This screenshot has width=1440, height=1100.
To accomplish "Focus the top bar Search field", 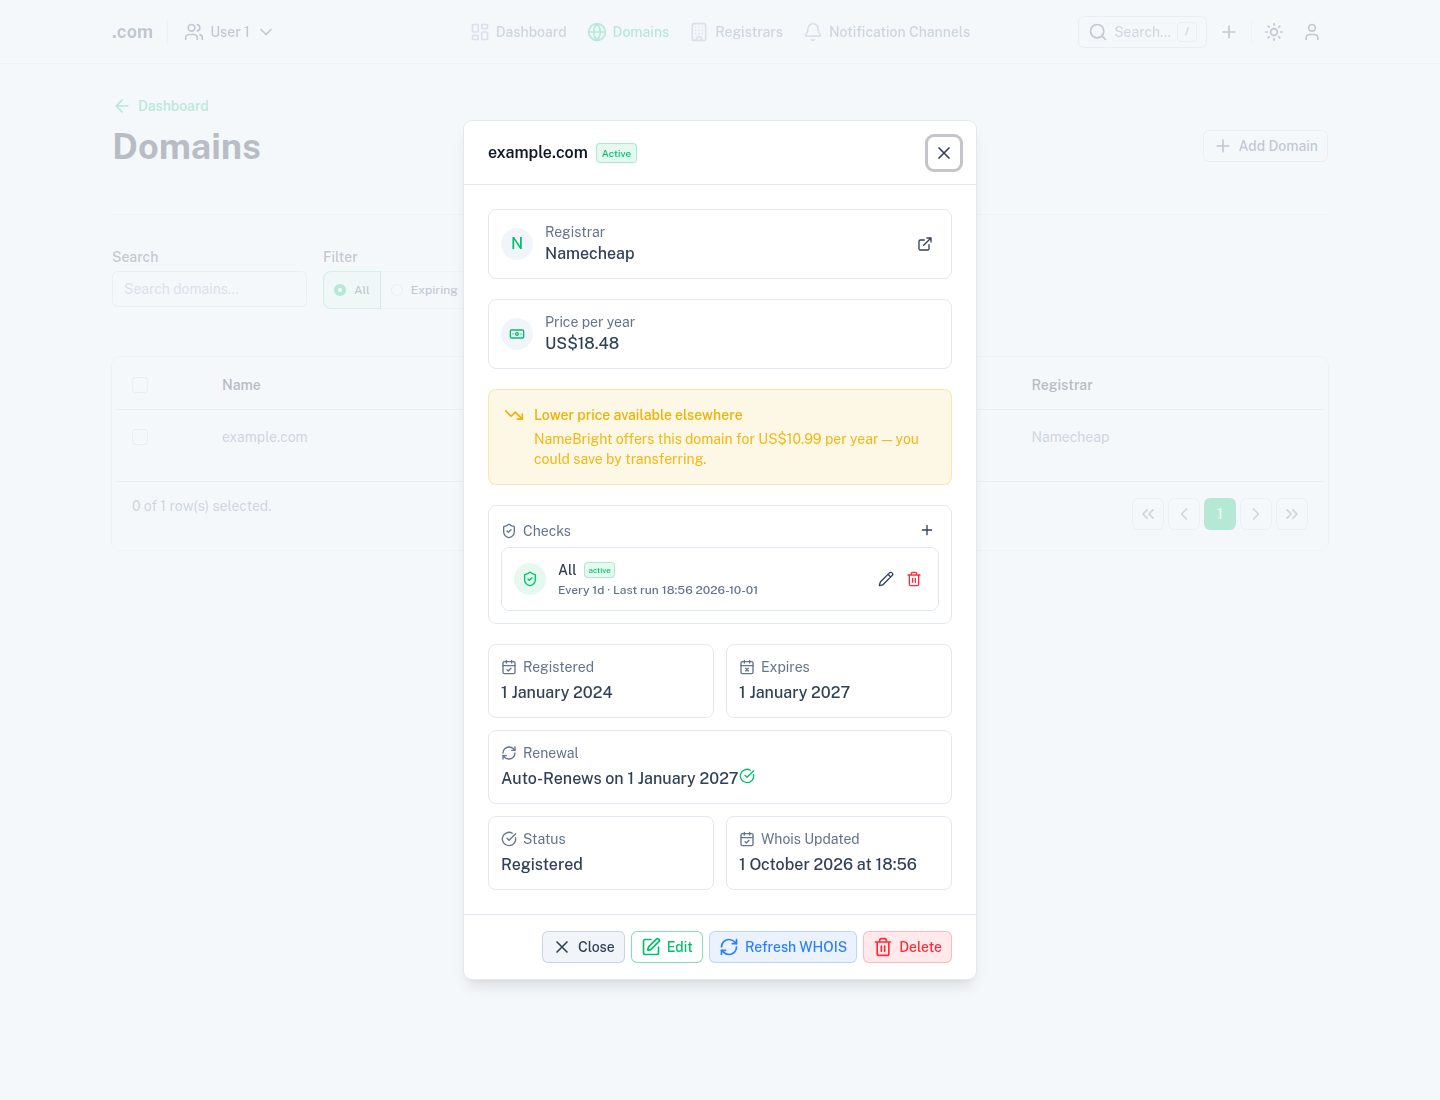I will pos(1142,32).
